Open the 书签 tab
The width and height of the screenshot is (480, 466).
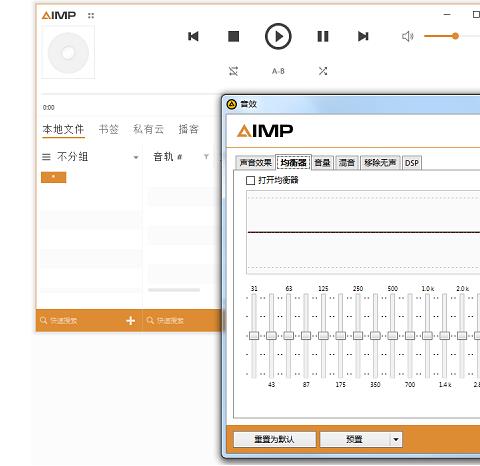pos(109,129)
